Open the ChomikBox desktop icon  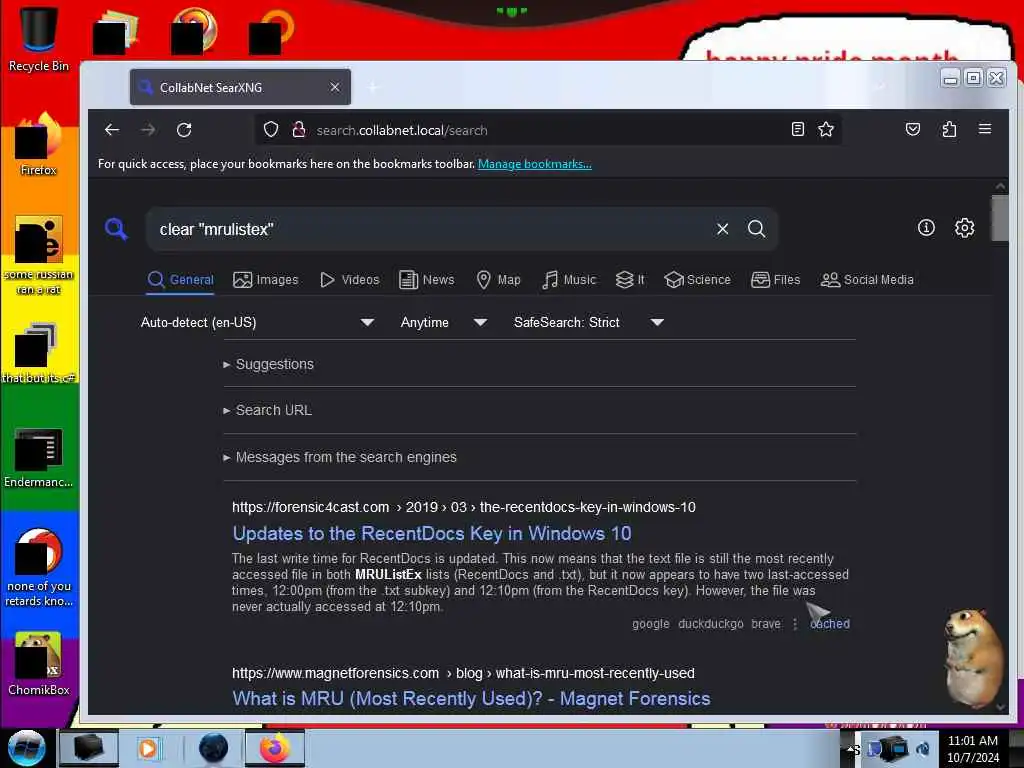click(x=39, y=664)
